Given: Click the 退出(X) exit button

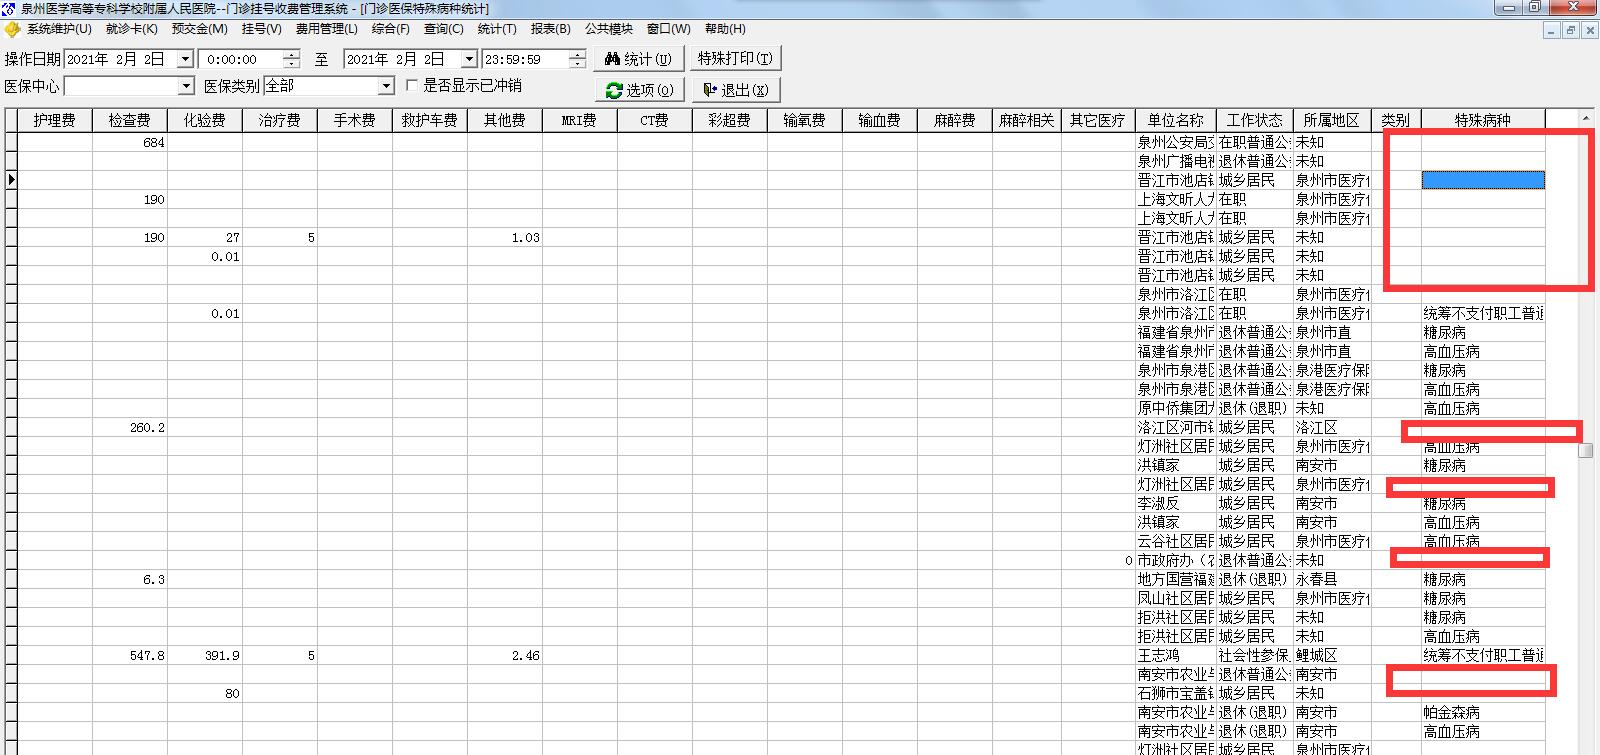Looking at the screenshot, I should coord(735,90).
